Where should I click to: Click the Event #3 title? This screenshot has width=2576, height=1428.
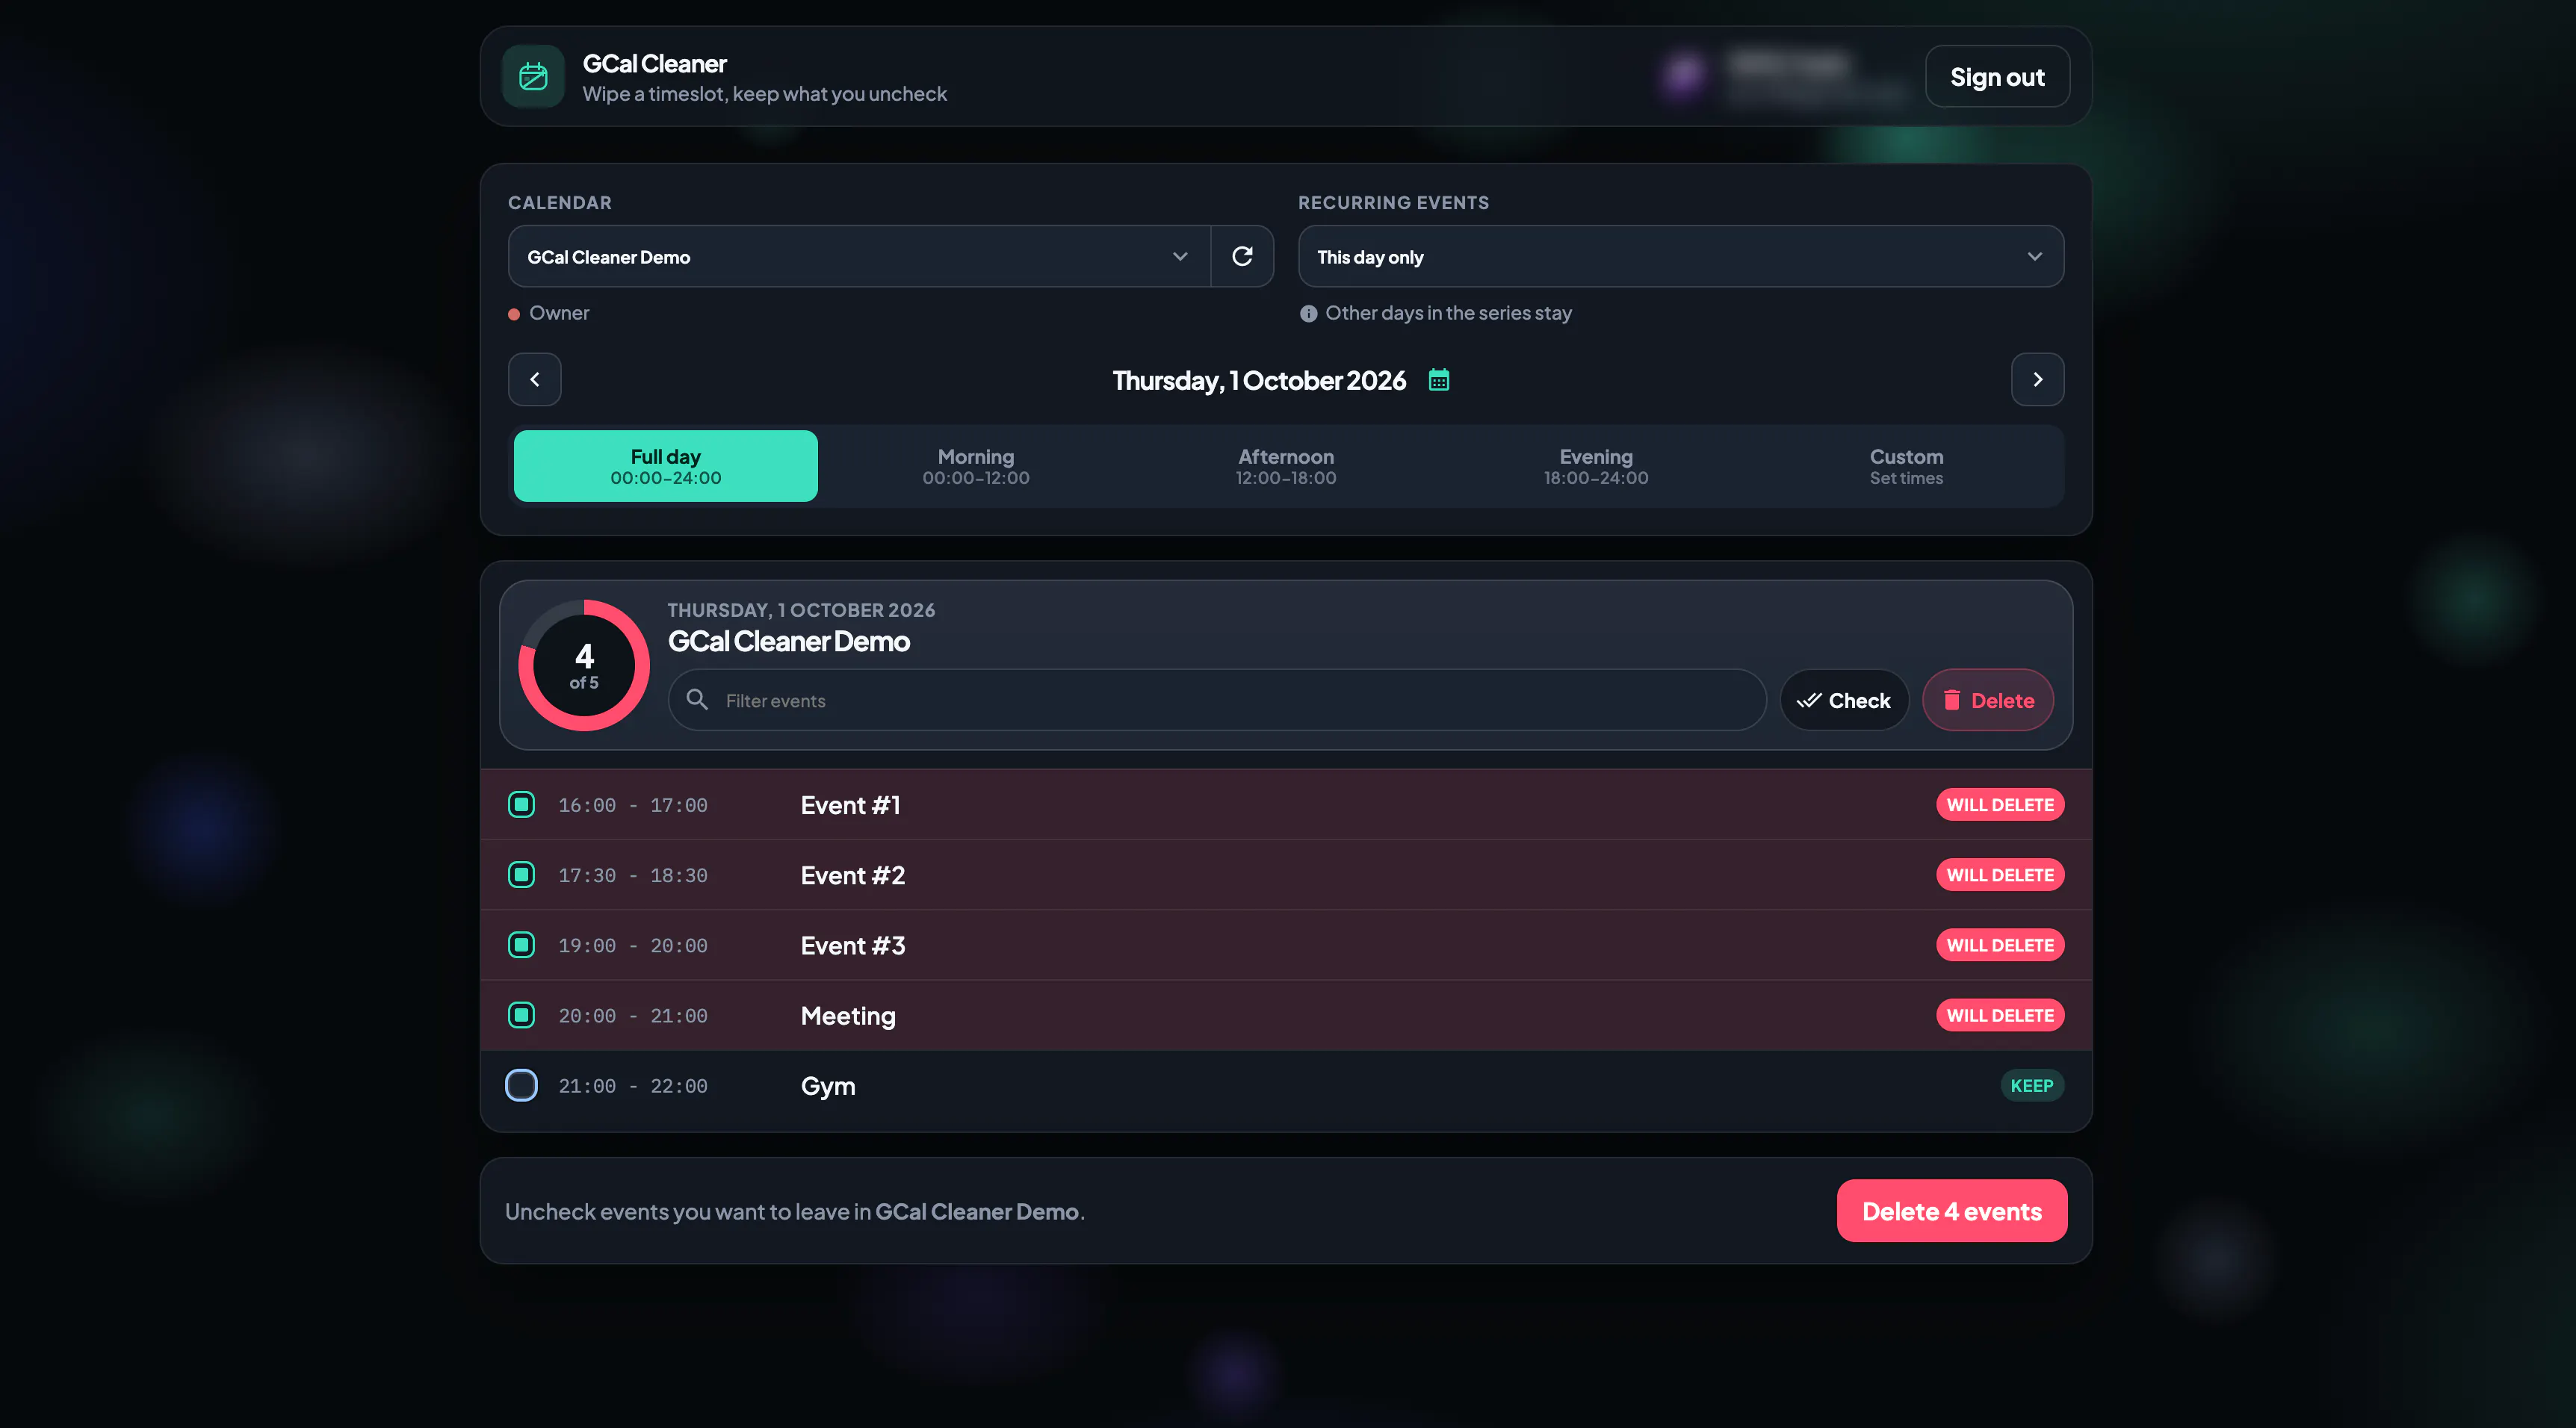[853, 945]
